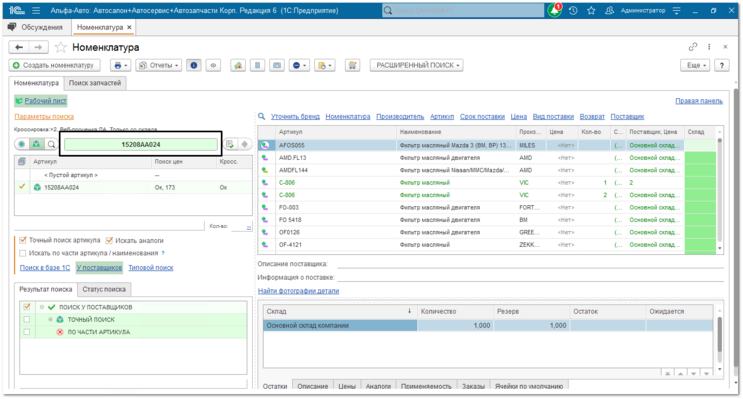Click the list icon in Артикул table header
This screenshot has height=399, width=743.
[x=21, y=162]
